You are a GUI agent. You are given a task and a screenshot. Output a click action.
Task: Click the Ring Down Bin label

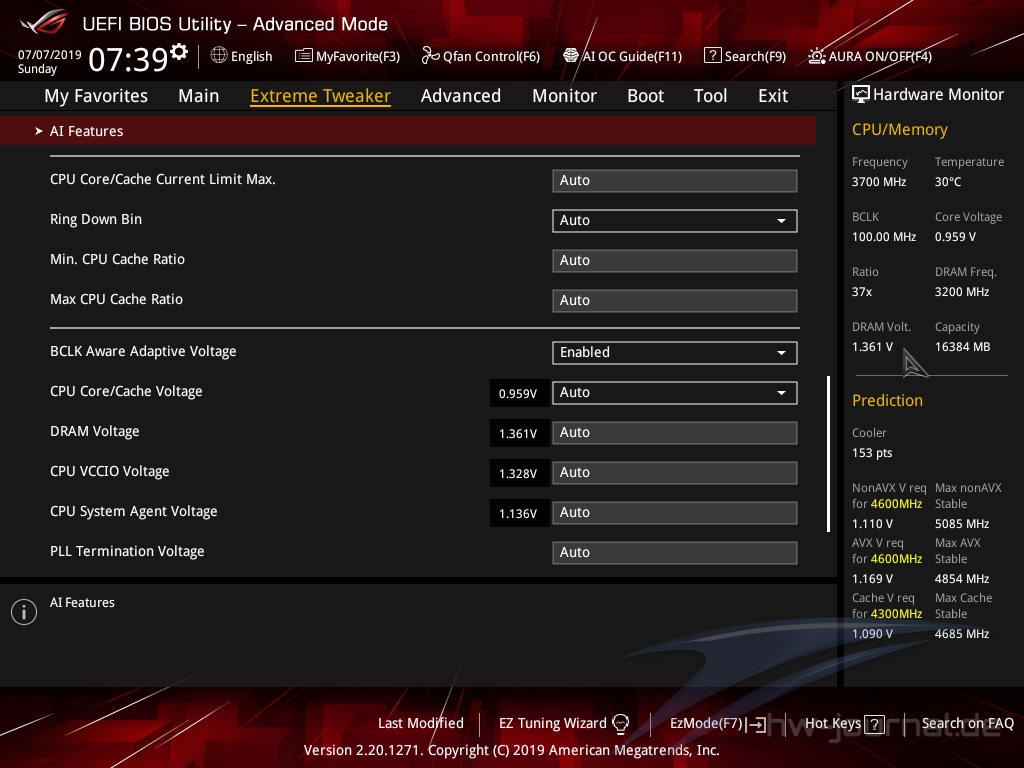(96, 219)
